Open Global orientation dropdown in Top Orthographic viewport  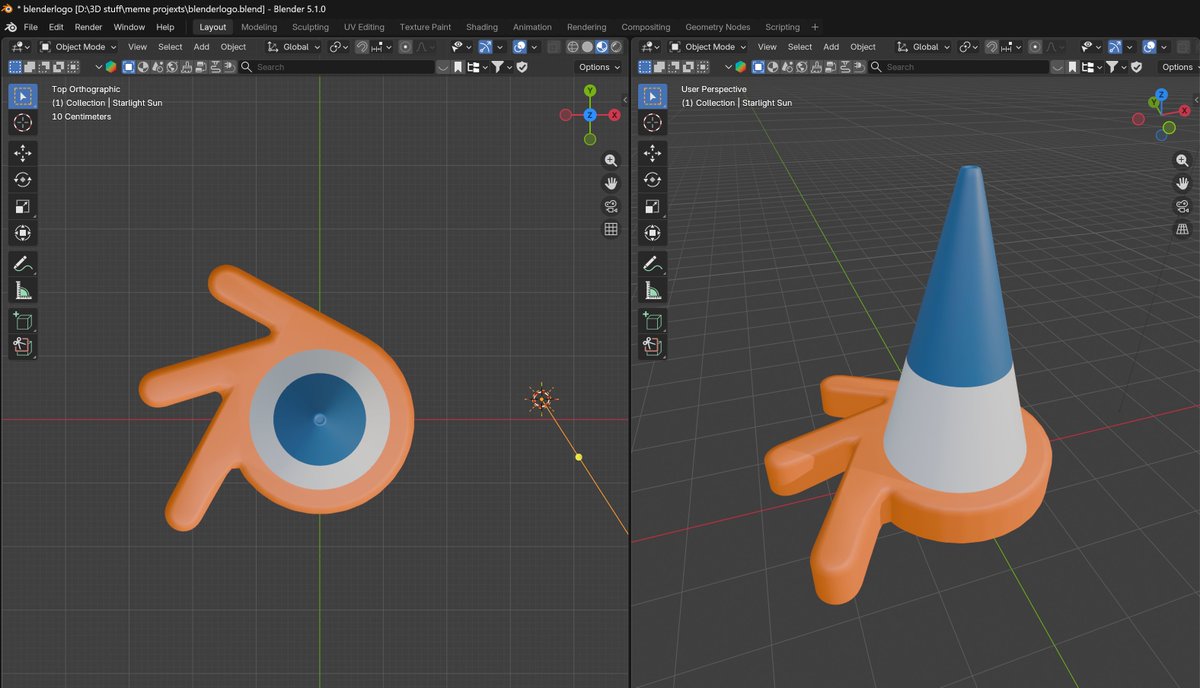coord(293,47)
